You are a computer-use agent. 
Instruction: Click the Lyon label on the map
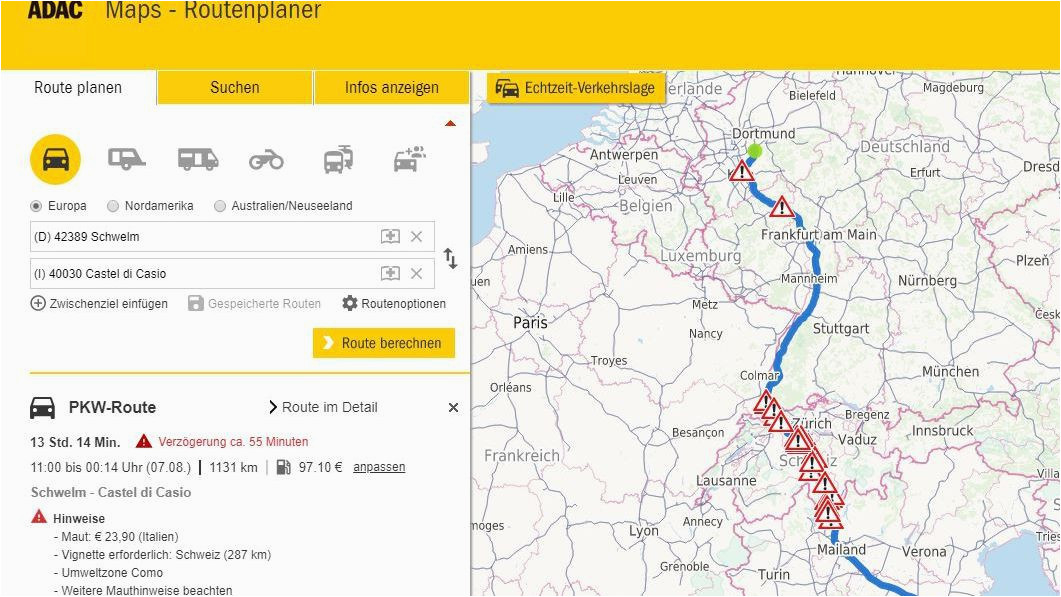(x=644, y=531)
